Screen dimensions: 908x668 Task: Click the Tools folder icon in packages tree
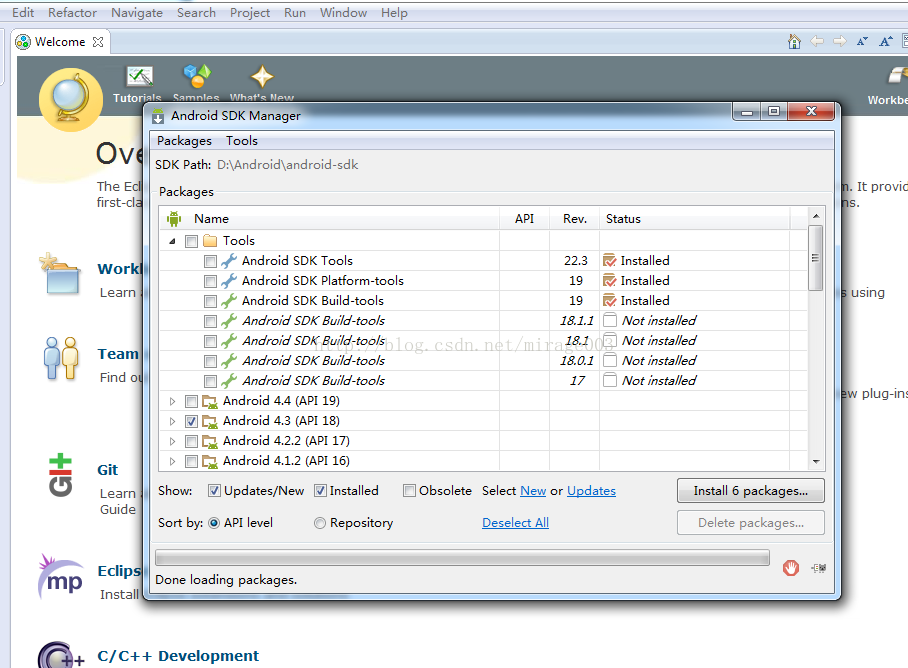coord(210,240)
